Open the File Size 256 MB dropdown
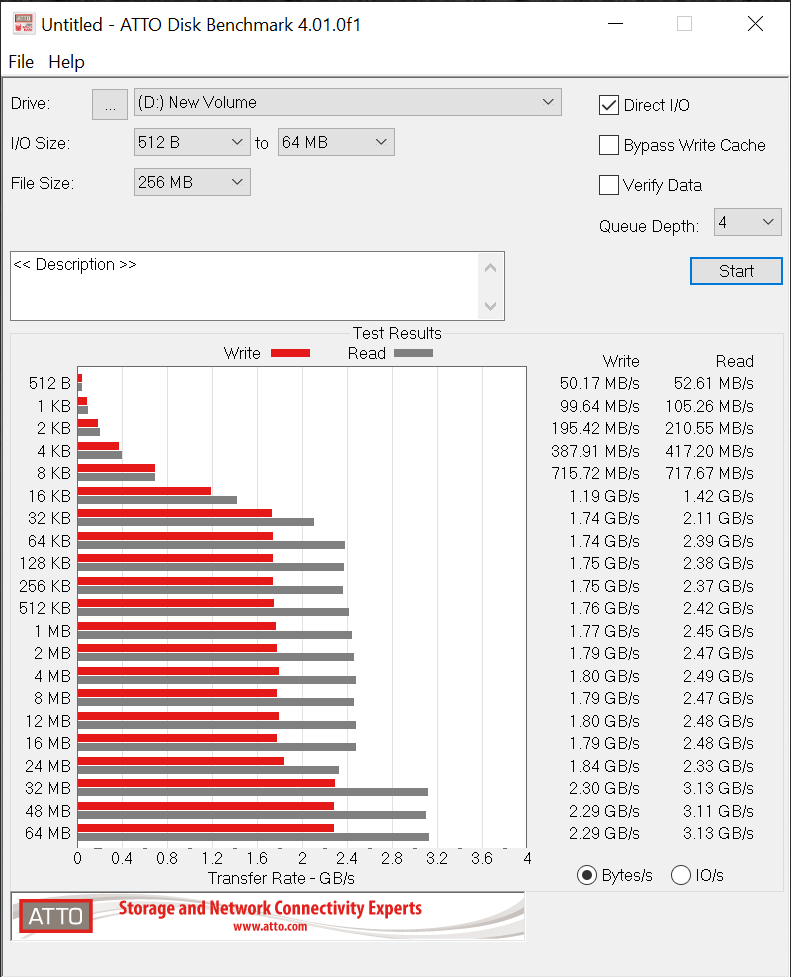 click(x=192, y=182)
